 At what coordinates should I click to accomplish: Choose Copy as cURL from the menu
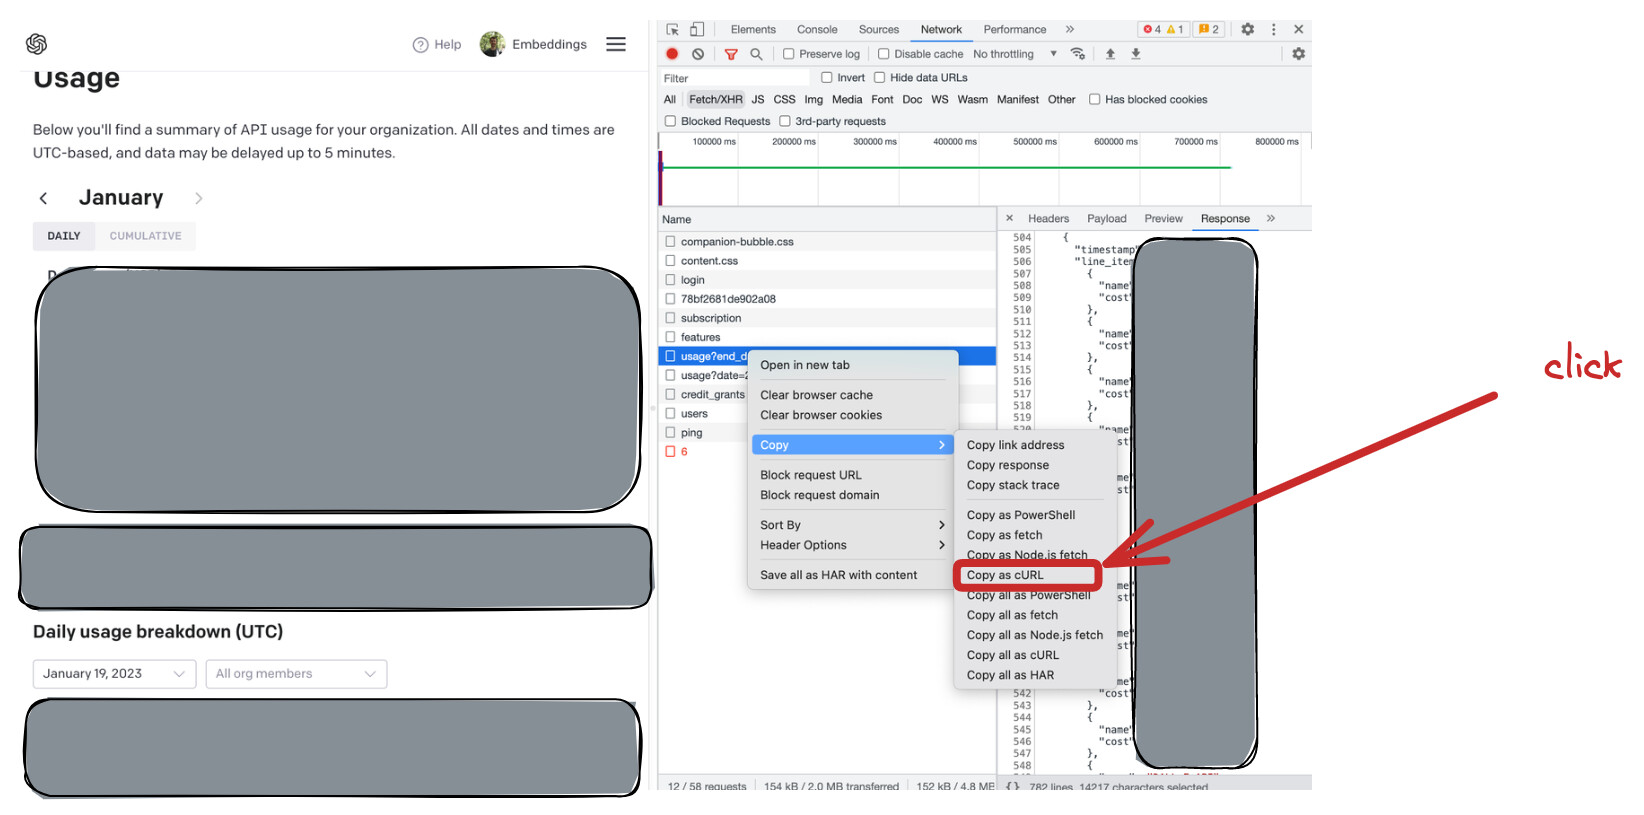[1005, 575]
